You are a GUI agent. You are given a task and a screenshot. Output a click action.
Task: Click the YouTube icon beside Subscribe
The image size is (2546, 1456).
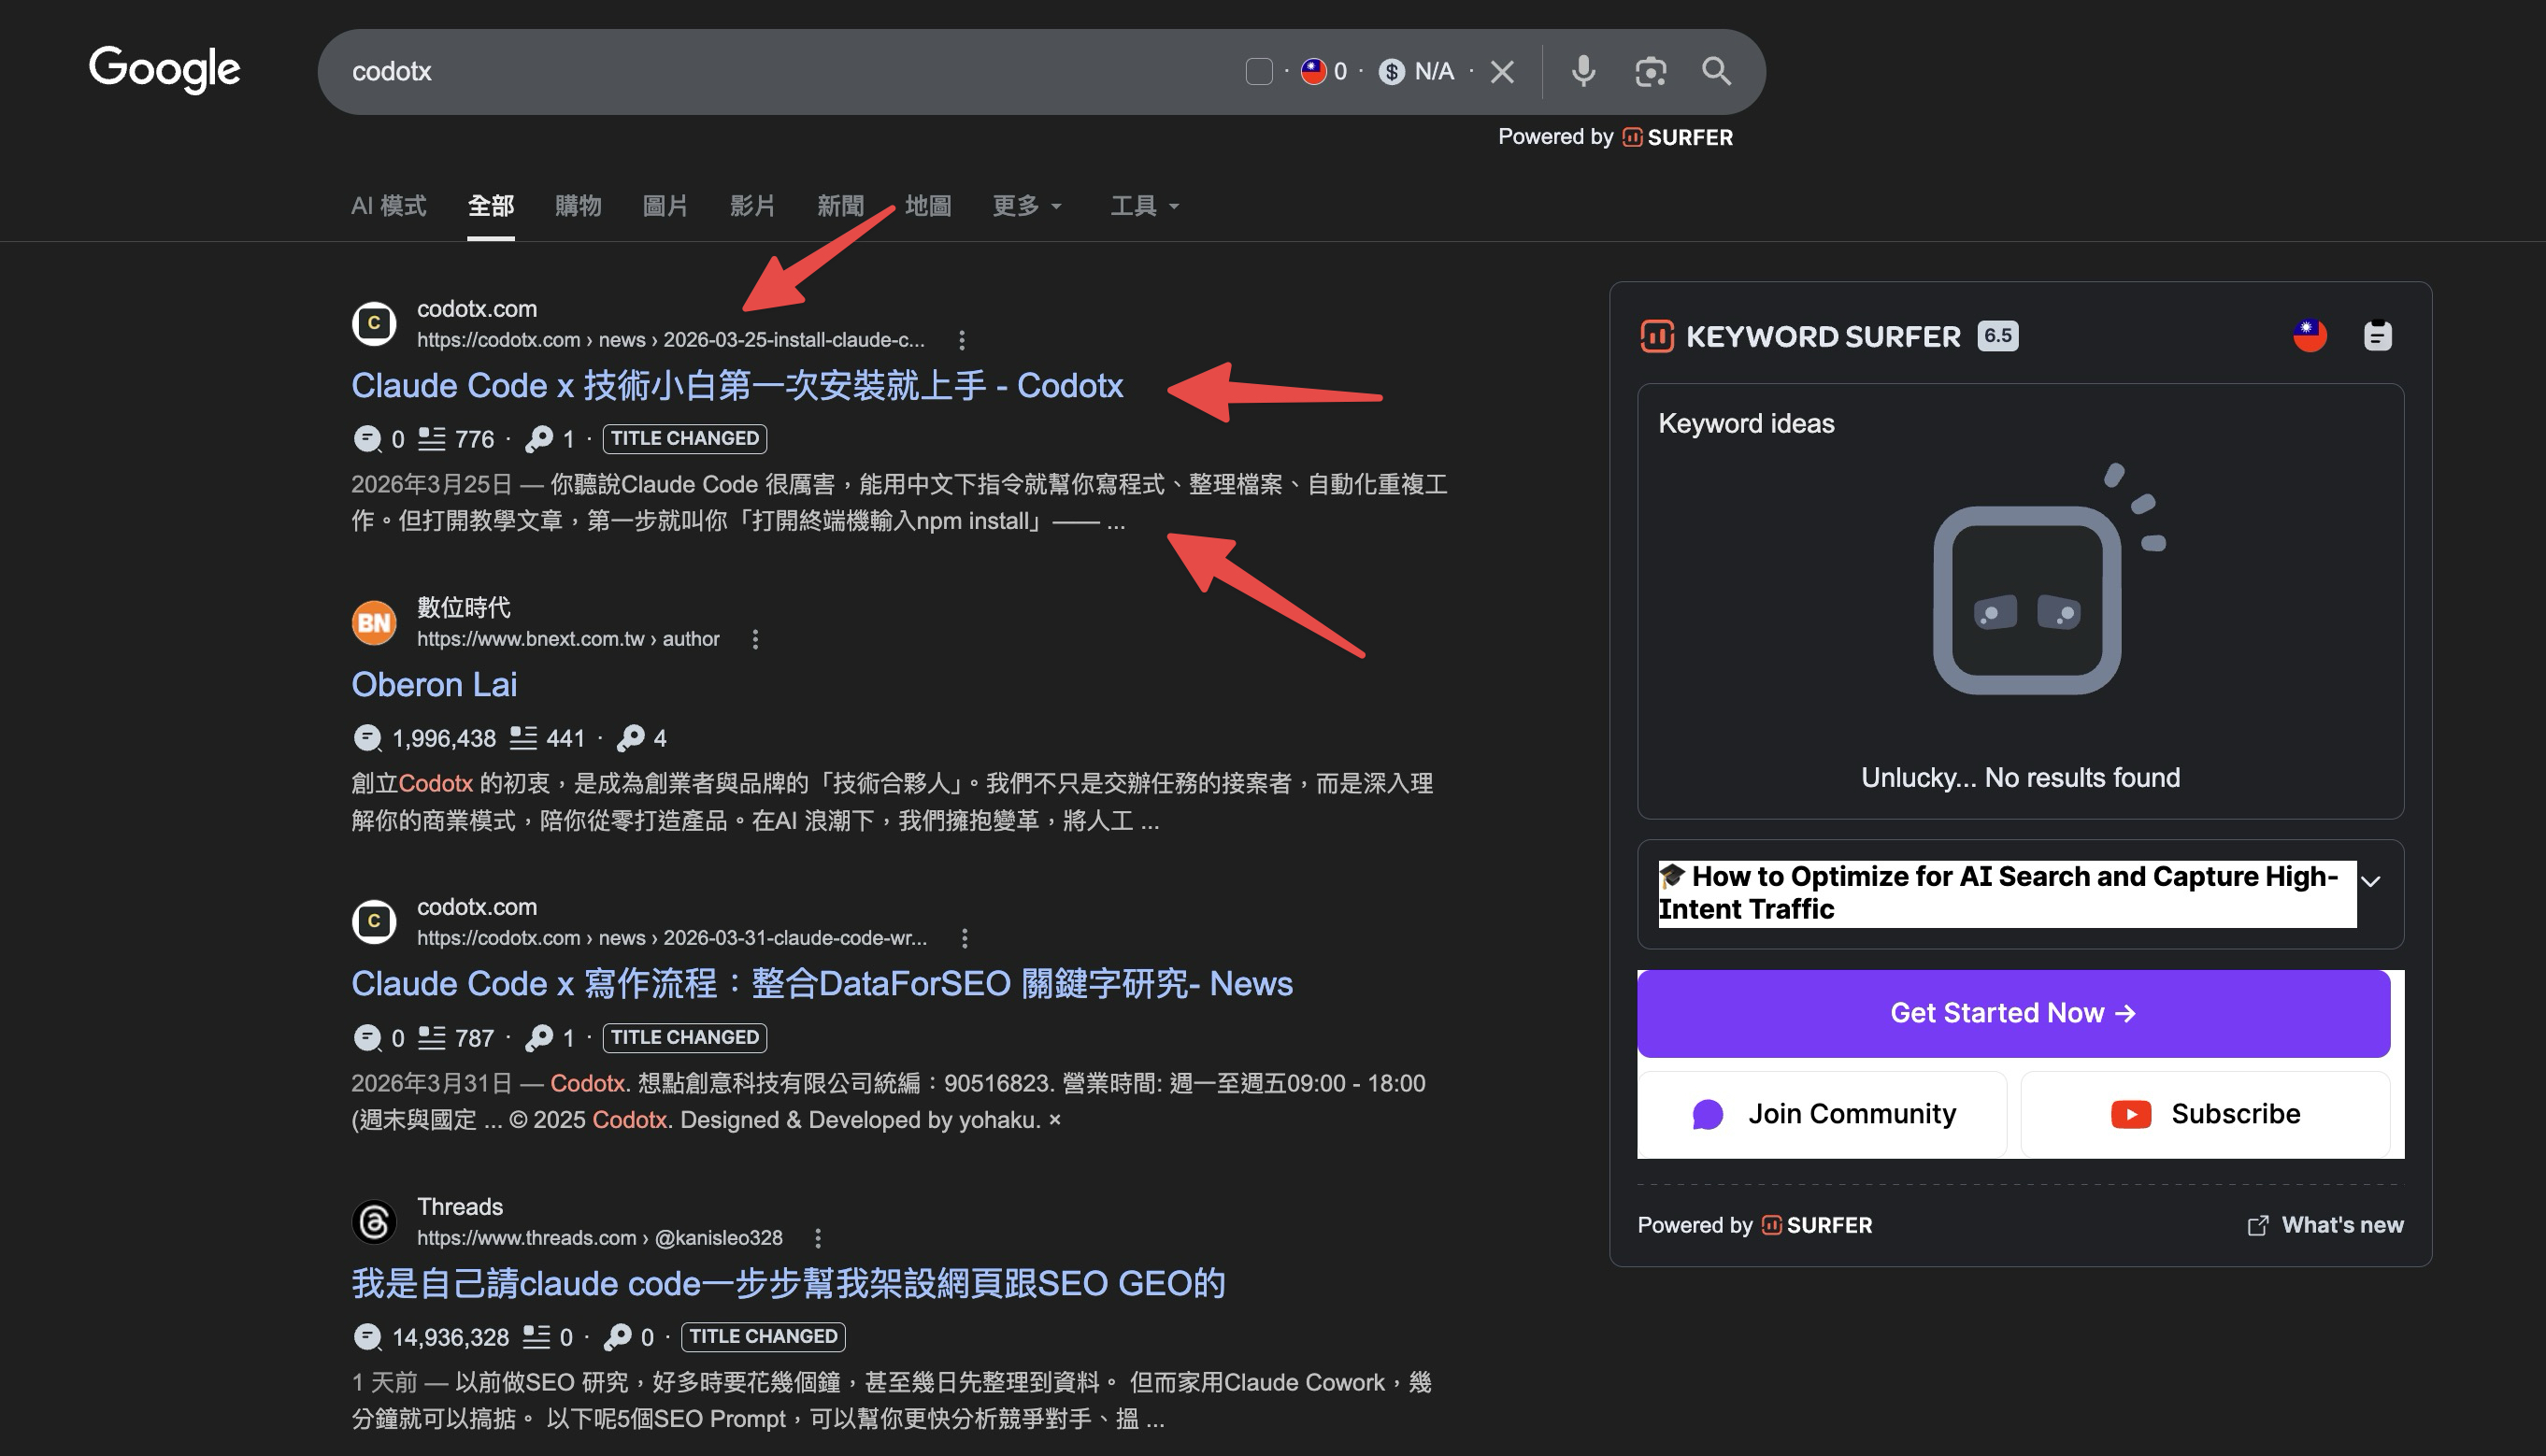click(x=2131, y=1113)
